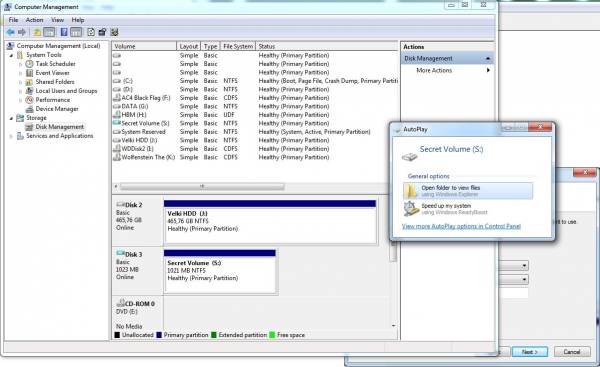Click the Task Scheduler clock icon
The height and width of the screenshot is (367, 600).
(29, 64)
